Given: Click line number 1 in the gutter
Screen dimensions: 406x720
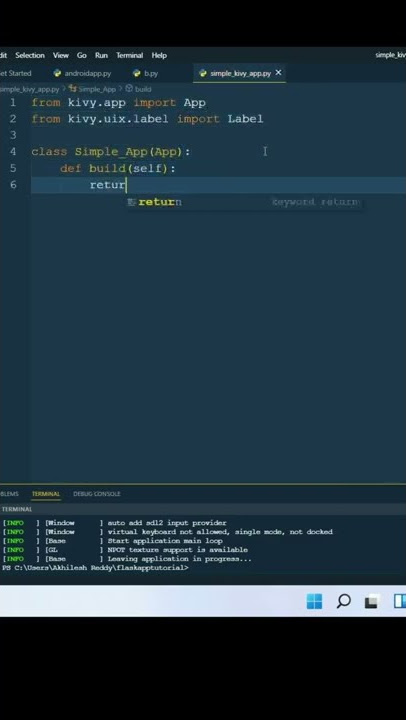Looking at the screenshot, I should pyautogui.click(x=13, y=102).
